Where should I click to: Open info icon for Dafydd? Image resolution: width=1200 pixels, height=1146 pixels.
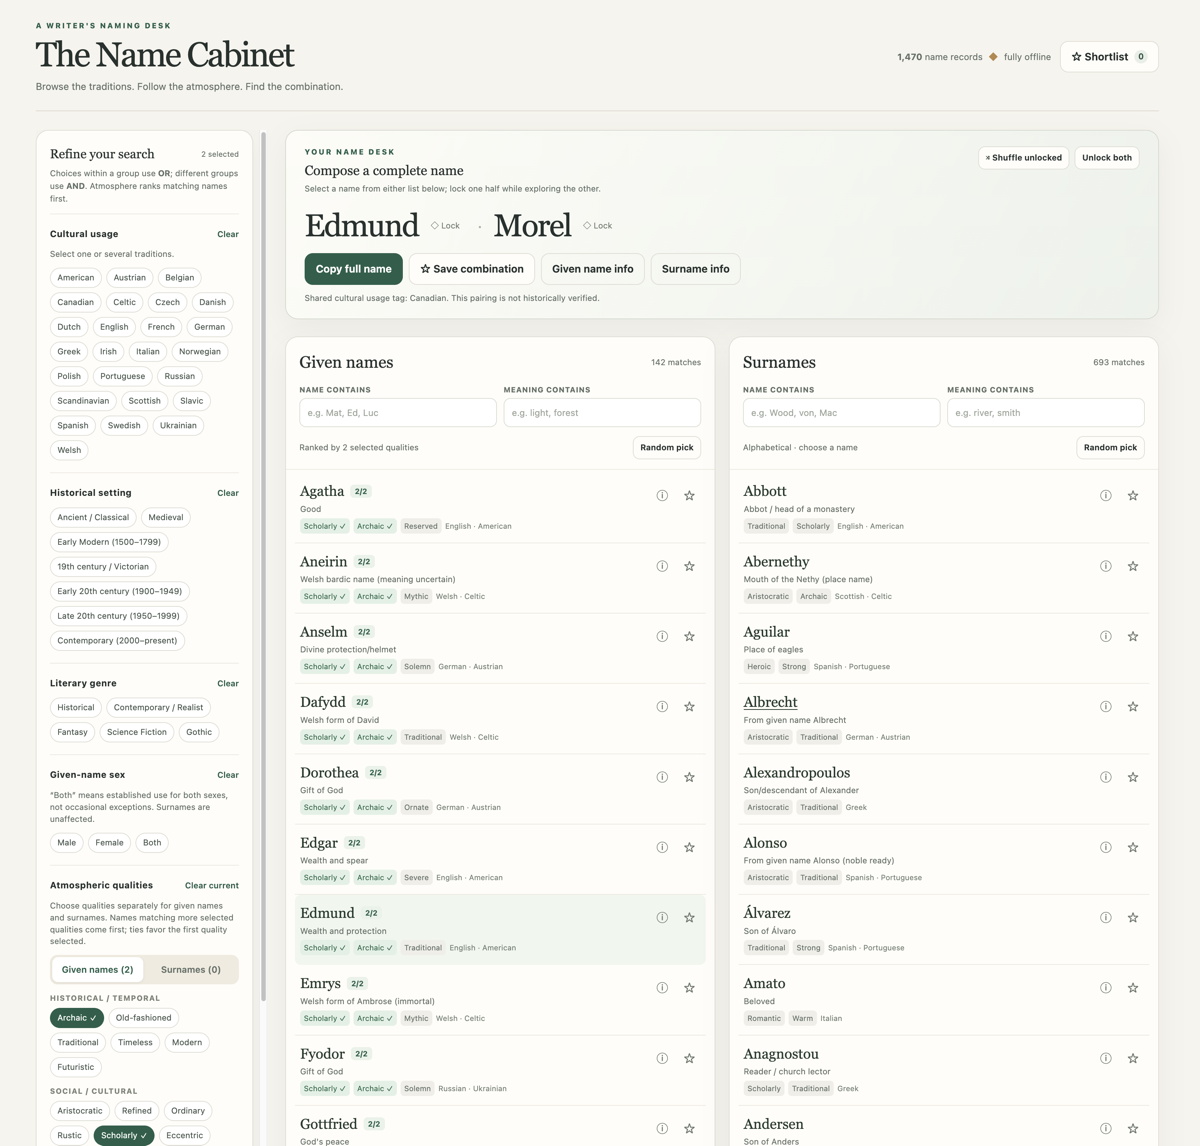coord(662,707)
